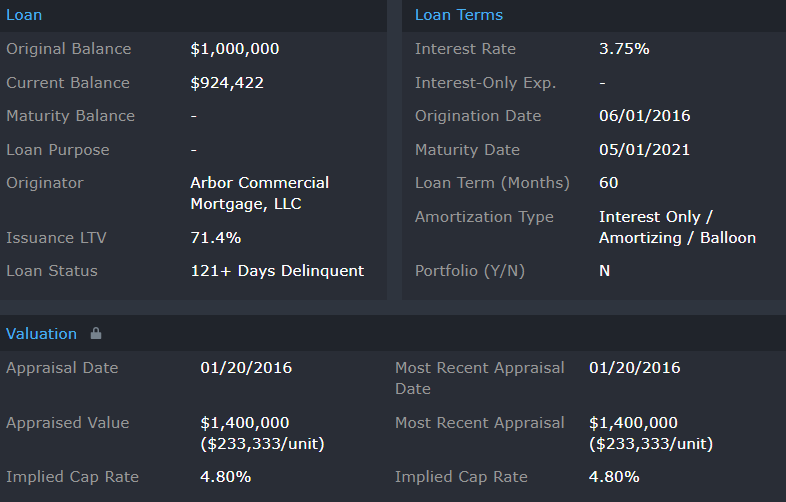Click the Amortization Type label
This screenshot has height=502, width=786.
click(x=484, y=217)
